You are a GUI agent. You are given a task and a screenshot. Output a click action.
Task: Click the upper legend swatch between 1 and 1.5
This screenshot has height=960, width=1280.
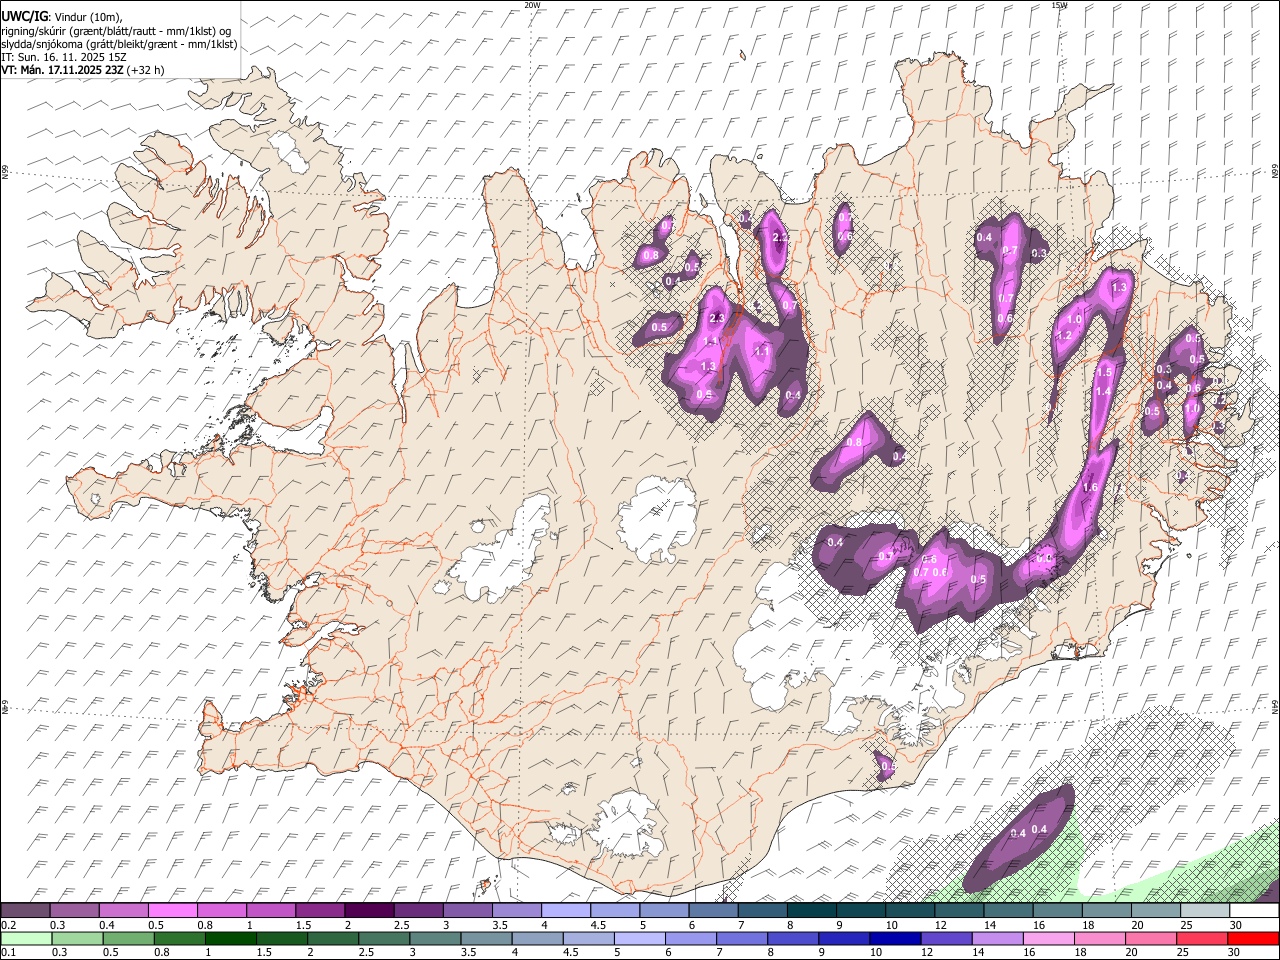pyautogui.click(x=271, y=911)
